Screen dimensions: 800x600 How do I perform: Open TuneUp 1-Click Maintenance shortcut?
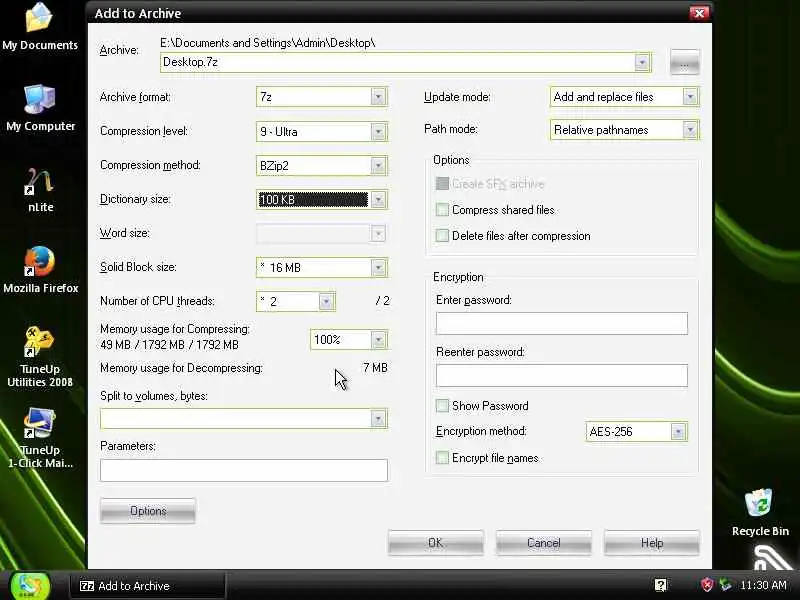pos(40,438)
